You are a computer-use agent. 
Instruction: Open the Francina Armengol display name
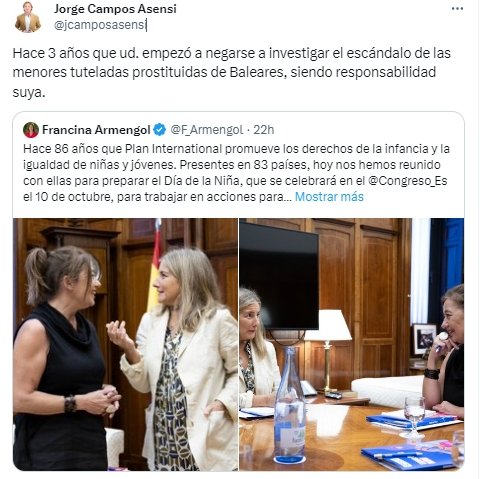coord(96,130)
